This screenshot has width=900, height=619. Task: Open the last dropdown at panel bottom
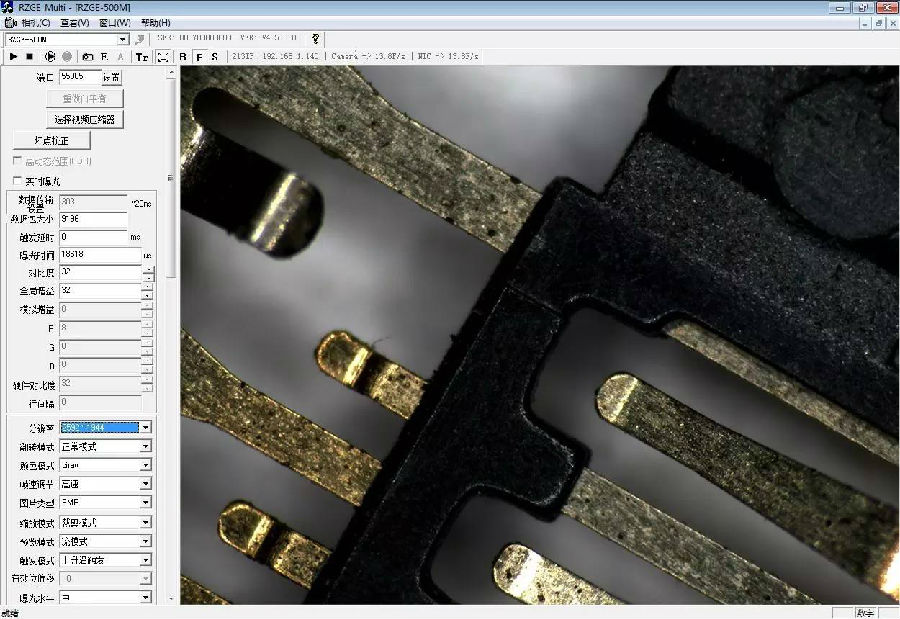pos(146,597)
